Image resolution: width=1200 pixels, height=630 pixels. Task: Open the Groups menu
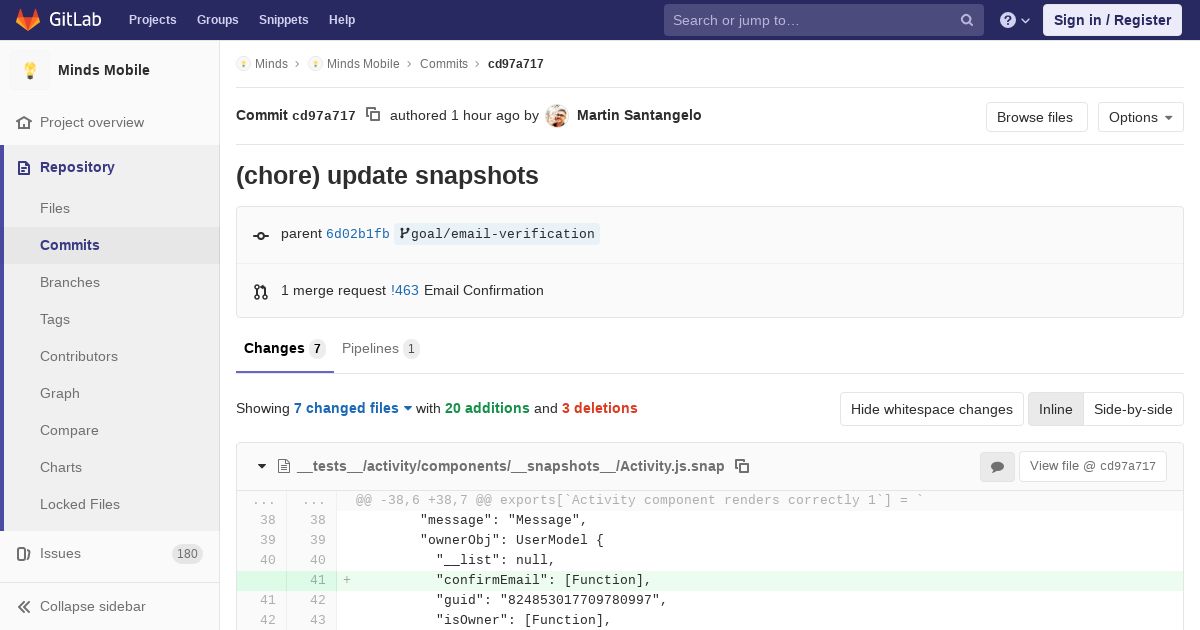tap(218, 20)
